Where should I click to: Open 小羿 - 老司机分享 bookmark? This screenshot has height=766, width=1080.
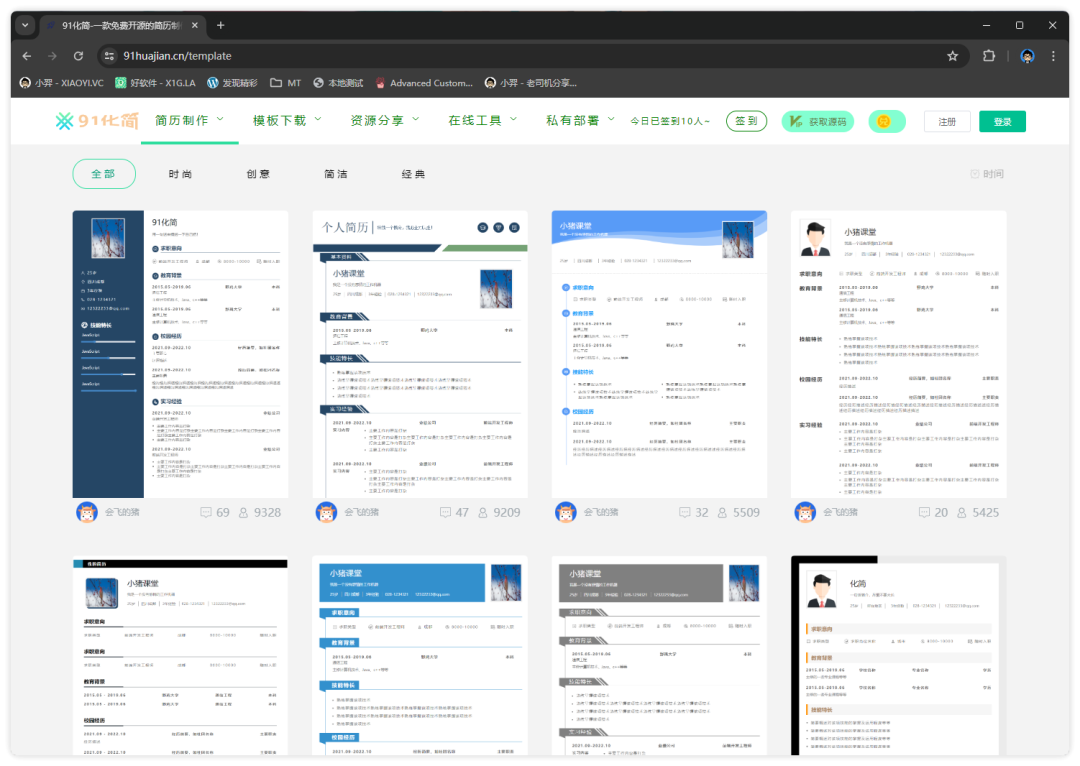(x=530, y=83)
